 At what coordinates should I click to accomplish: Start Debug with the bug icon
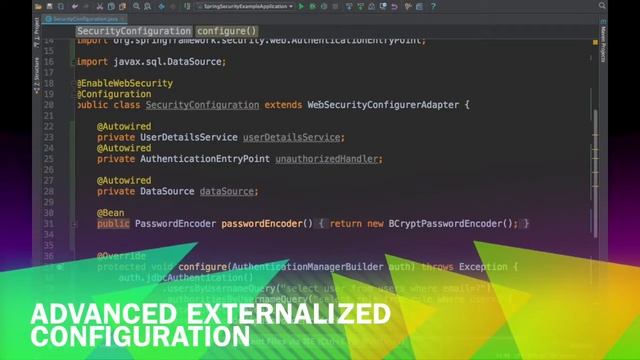tap(313, 6)
